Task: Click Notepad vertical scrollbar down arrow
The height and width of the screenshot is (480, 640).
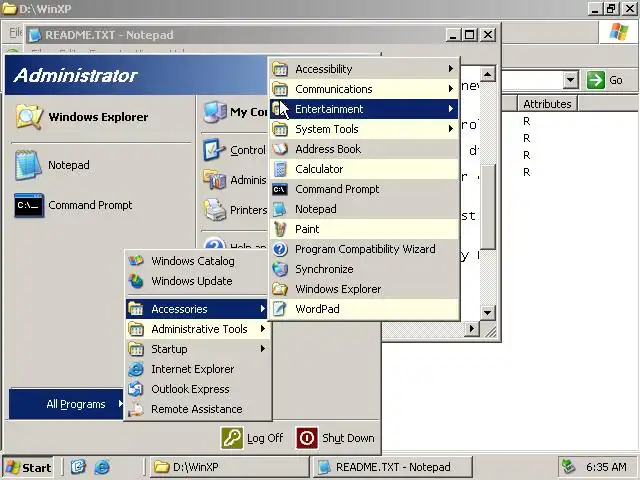Action: click(x=488, y=313)
